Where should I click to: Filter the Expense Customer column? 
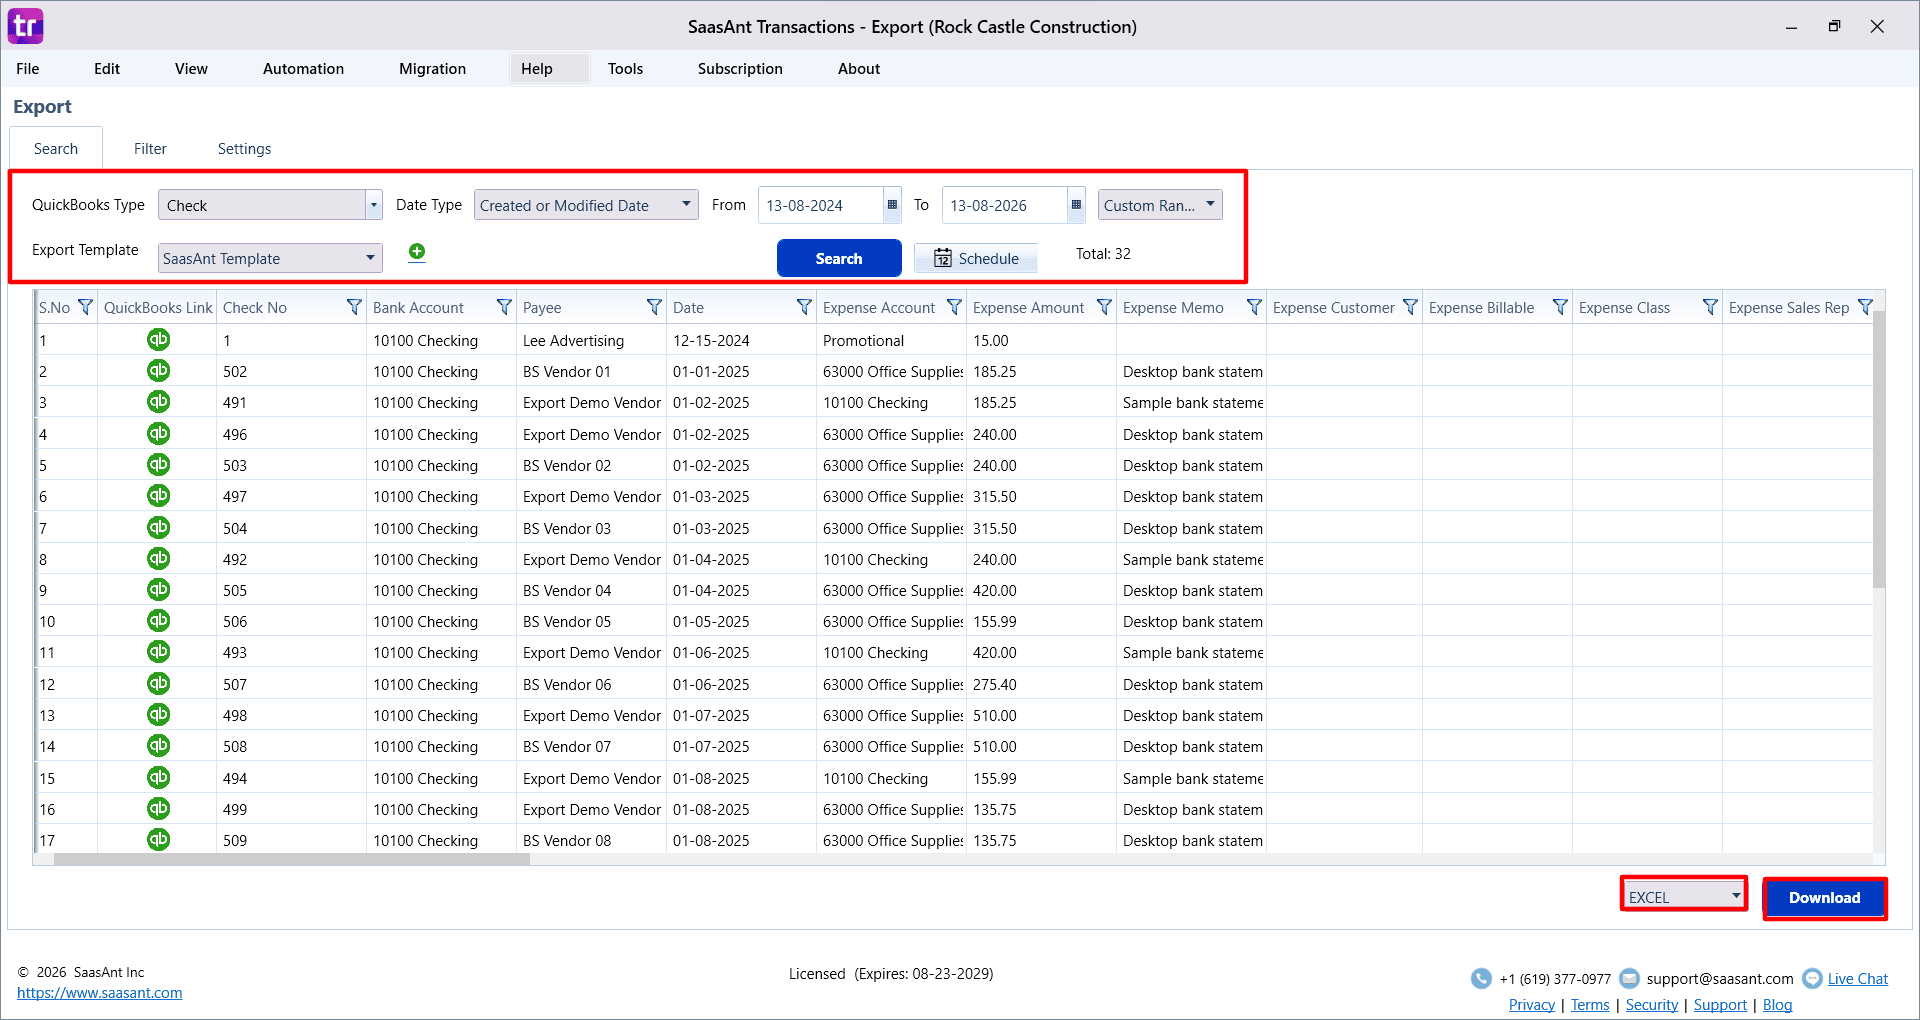(1410, 307)
